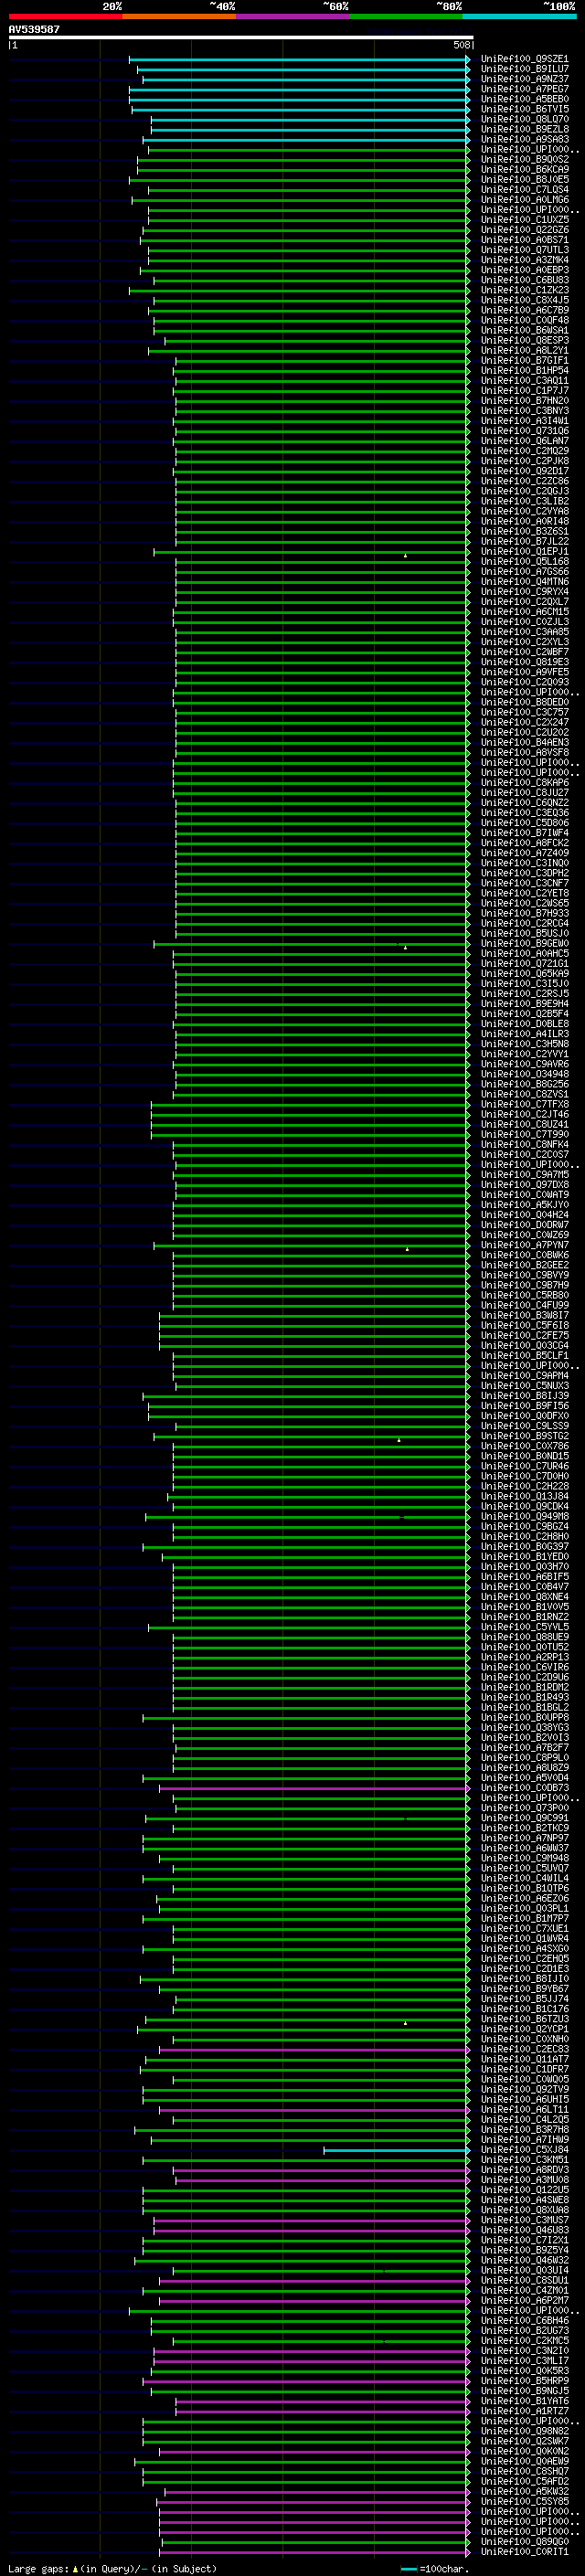Screen dimensions: 585x2576
Task: Select hit label UniRef100_A7PYN7
Action: tap(524, 1245)
